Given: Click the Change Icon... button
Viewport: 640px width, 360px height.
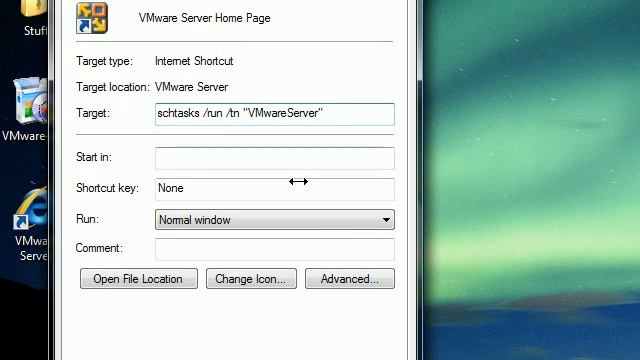Looking at the screenshot, I should (251, 279).
